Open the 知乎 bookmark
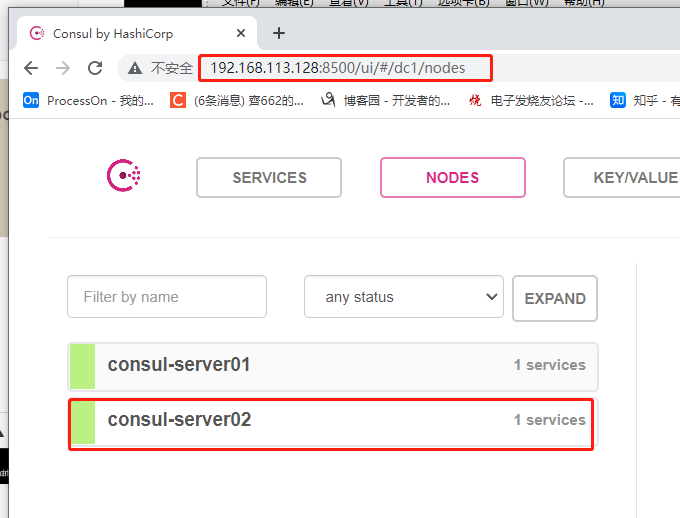 (x=644, y=101)
